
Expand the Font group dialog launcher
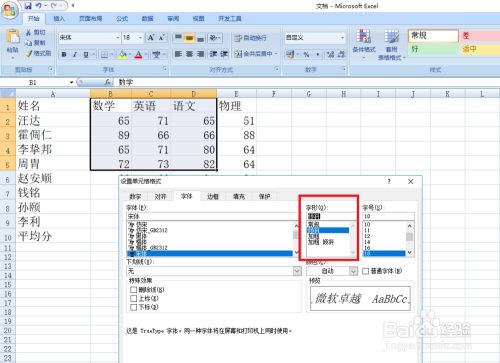pyautogui.click(x=165, y=69)
